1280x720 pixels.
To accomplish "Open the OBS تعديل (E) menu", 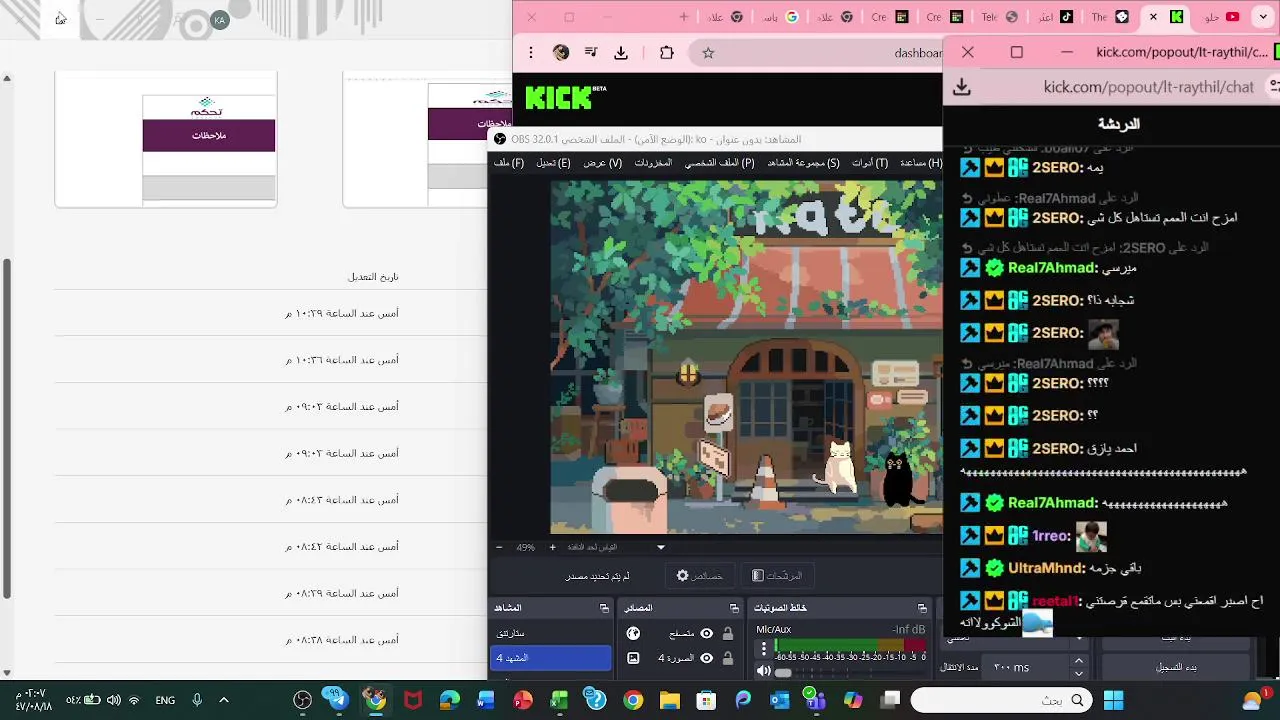I will (553, 163).
